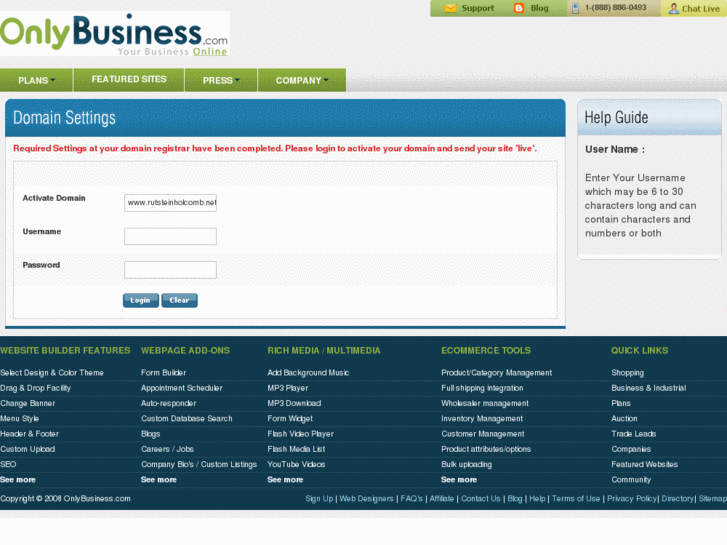
Task: Open Custom Upload link
Action: click(27, 449)
